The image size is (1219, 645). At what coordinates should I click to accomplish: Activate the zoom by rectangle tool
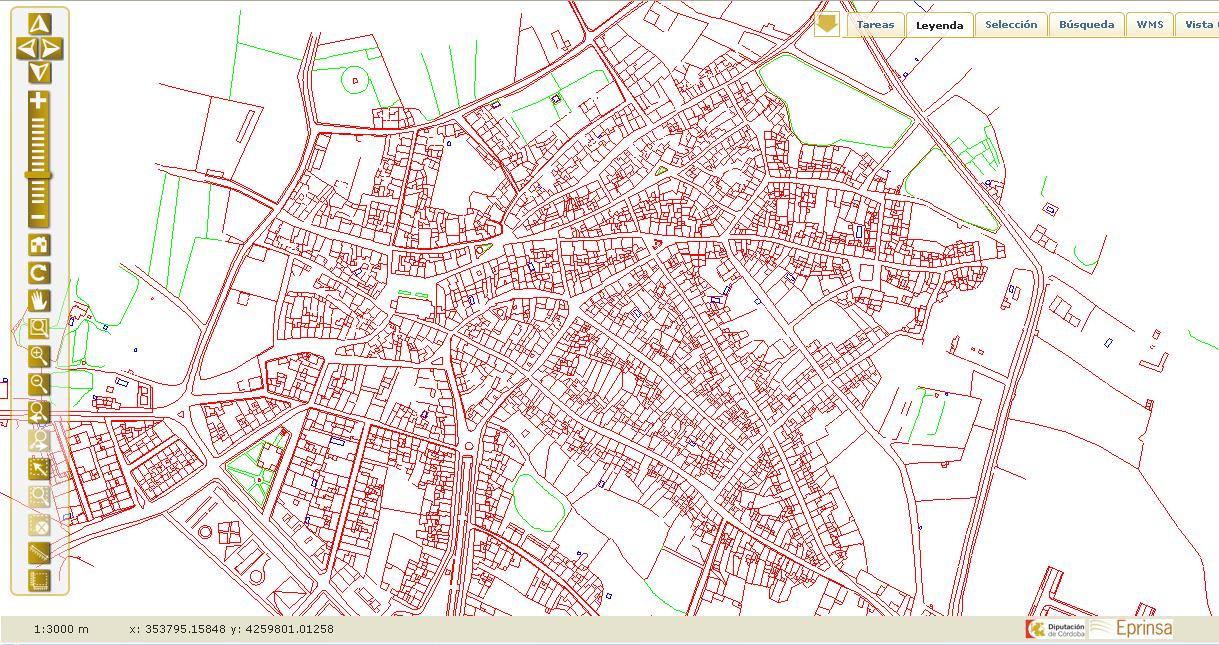38,327
